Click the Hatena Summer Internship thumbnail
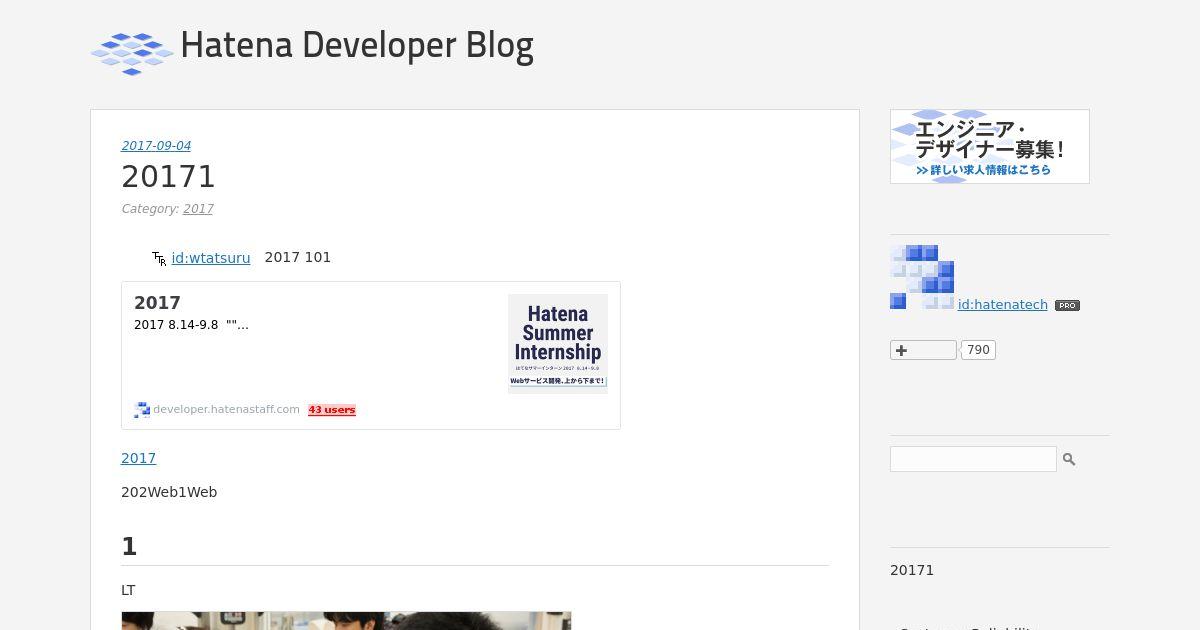Image resolution: width=1200 pixels, height=630 pixels. click(558, 343)
